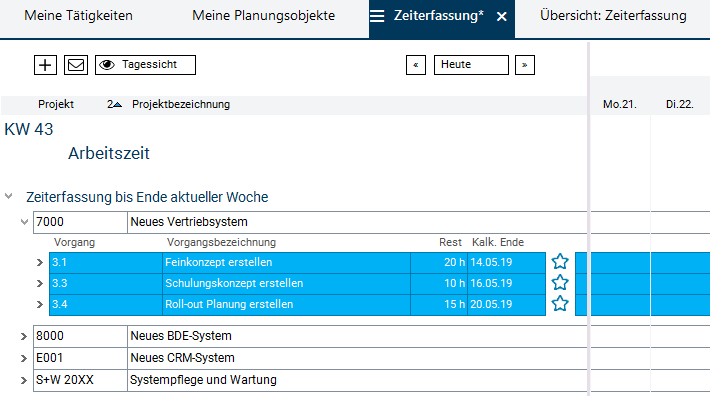Click Systempflege und Wartung name cell
710x396 pixels.
pos(357,380)
